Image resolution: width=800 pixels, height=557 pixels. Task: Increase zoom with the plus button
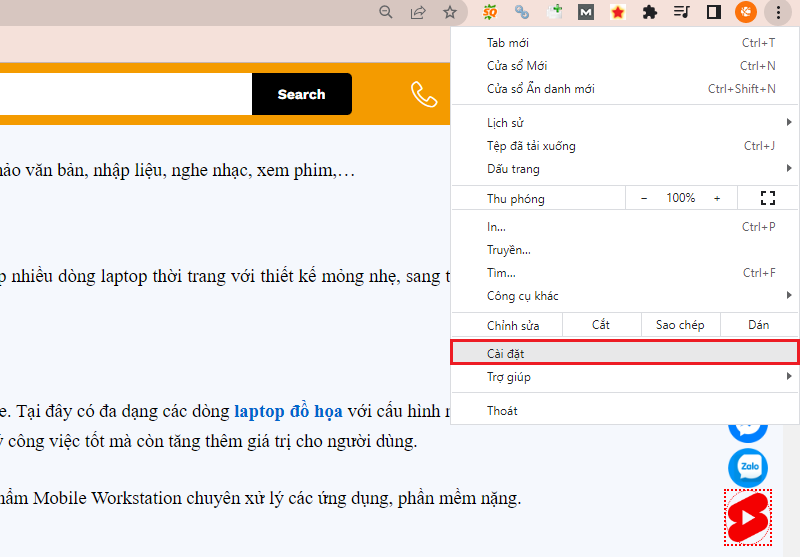pos(717,198)
